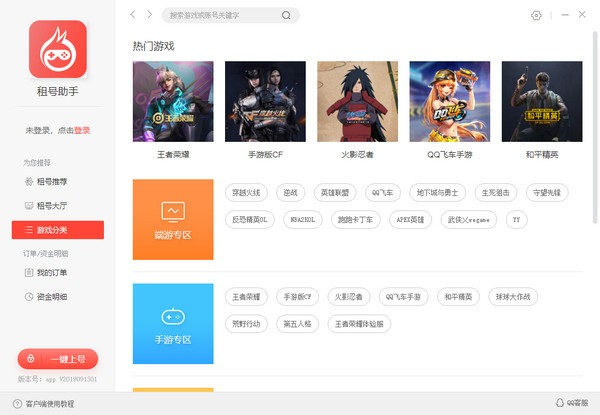Open 客户端使用教程 help link

point(44,404)
